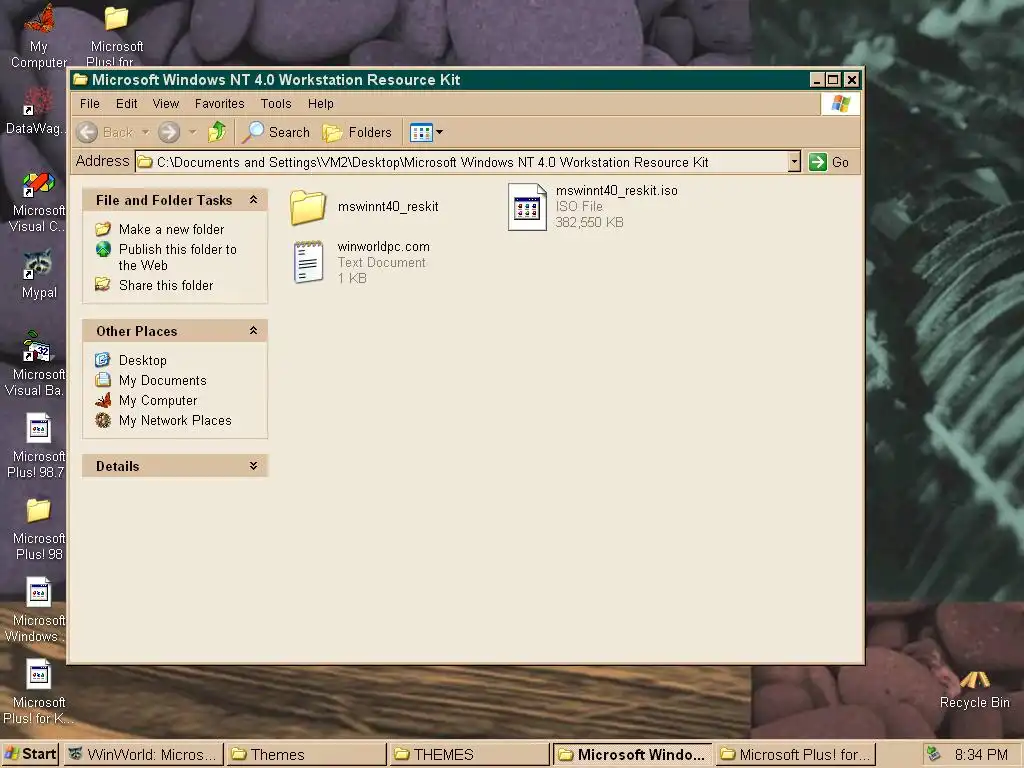Select the mswinnt40_reskit.iso file icon
The height and width of the screenshot is (768, 1024).
[x=527, y=207]
